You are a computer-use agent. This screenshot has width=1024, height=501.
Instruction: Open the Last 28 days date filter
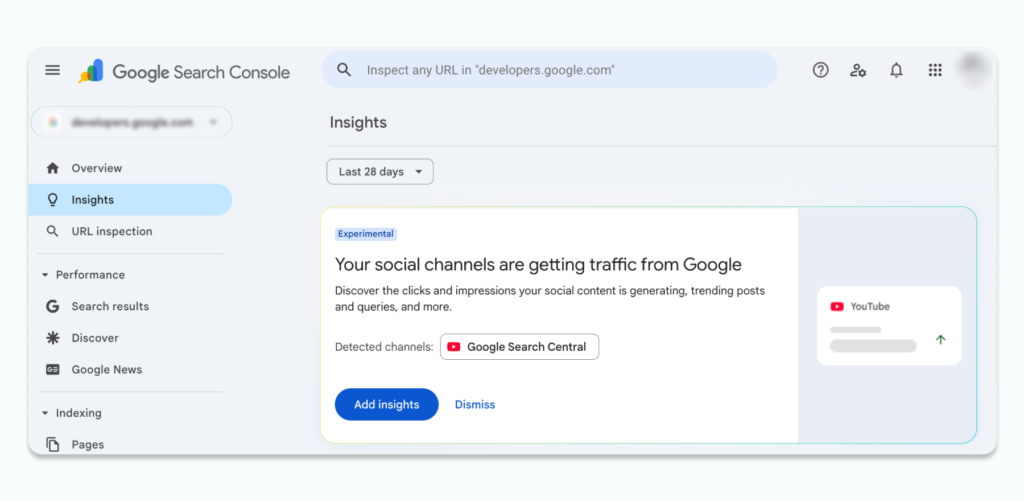click(380, 172)
